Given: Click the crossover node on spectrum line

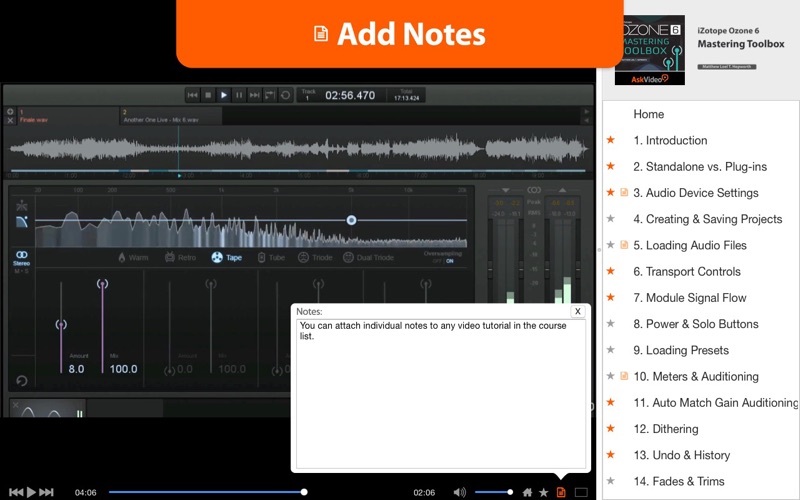Looking at the screenshot, I should tap(351, 220).
